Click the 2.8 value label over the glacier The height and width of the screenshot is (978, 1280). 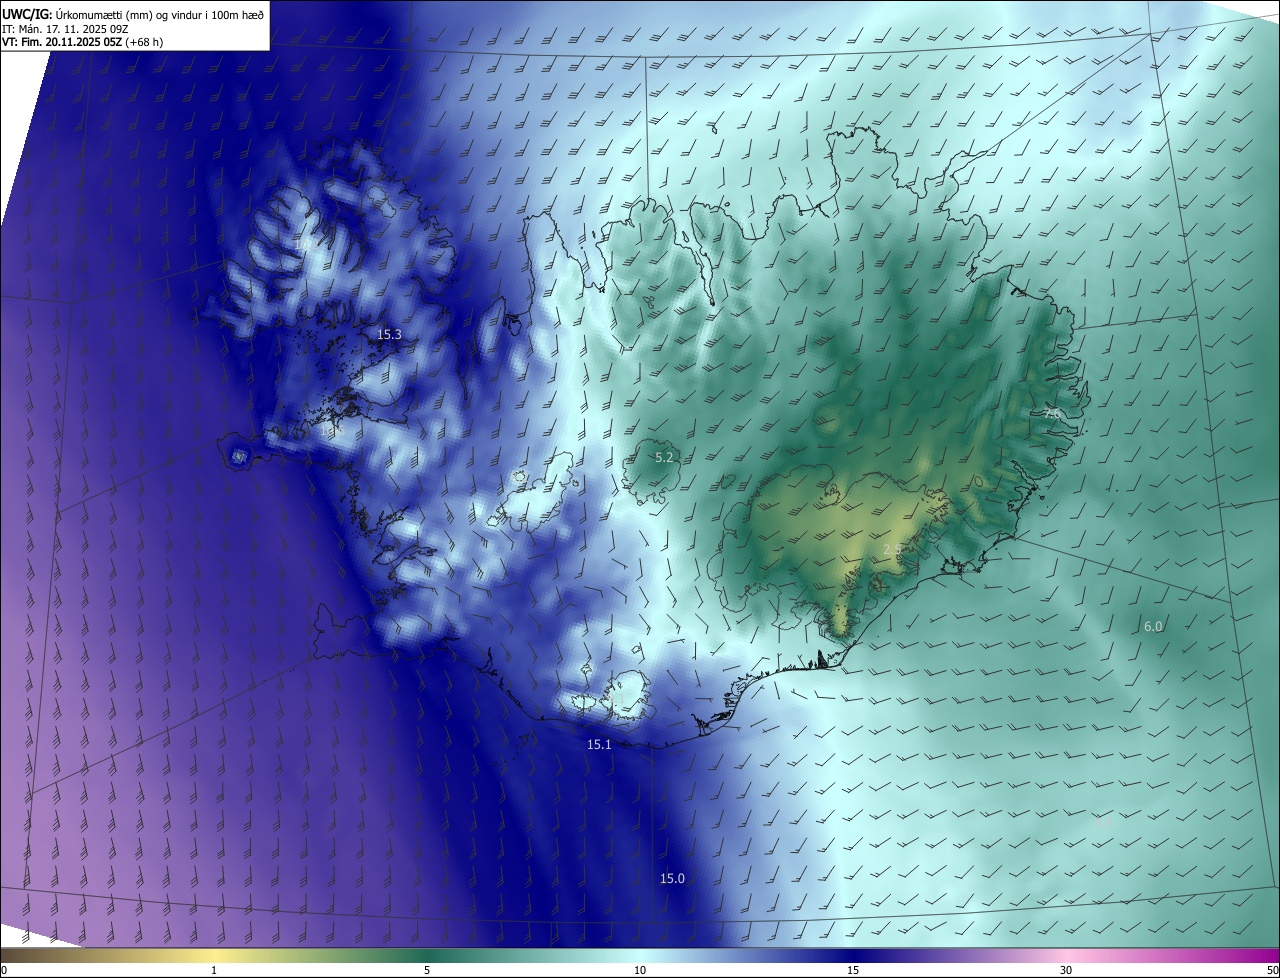893,549
